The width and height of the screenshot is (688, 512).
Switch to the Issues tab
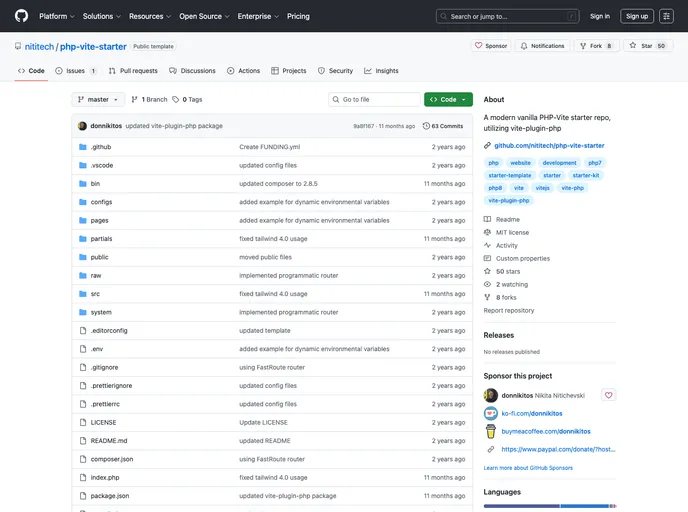(x=75, y=71)
